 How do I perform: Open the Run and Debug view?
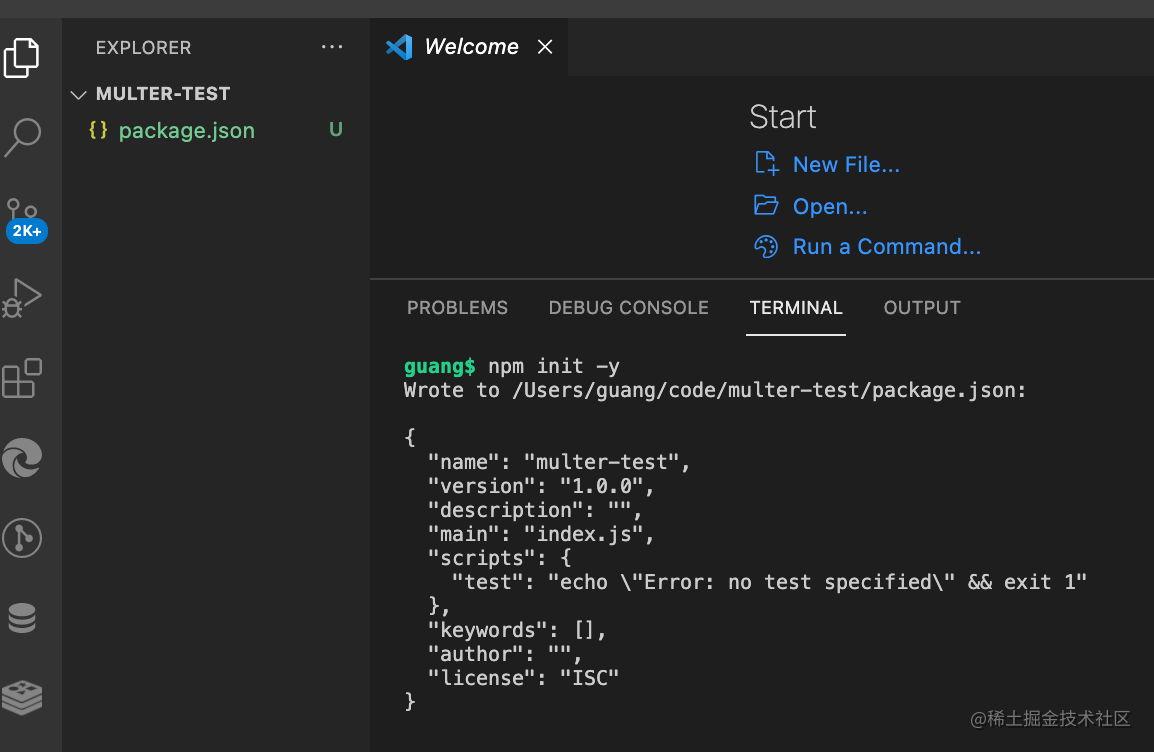click(22, 297)
